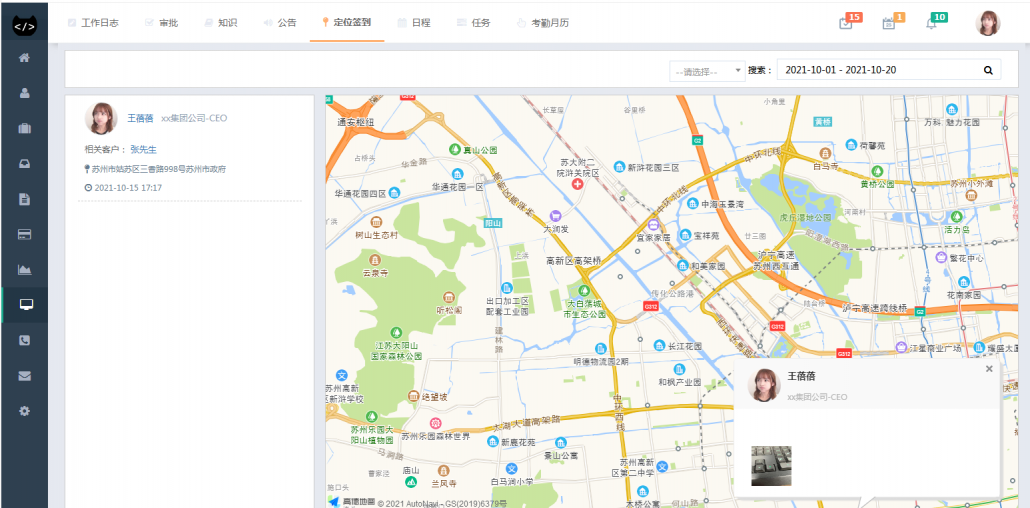Select 王蓓蓓 check-in record in list
The image size is (1030, 508).
(188, 150)
